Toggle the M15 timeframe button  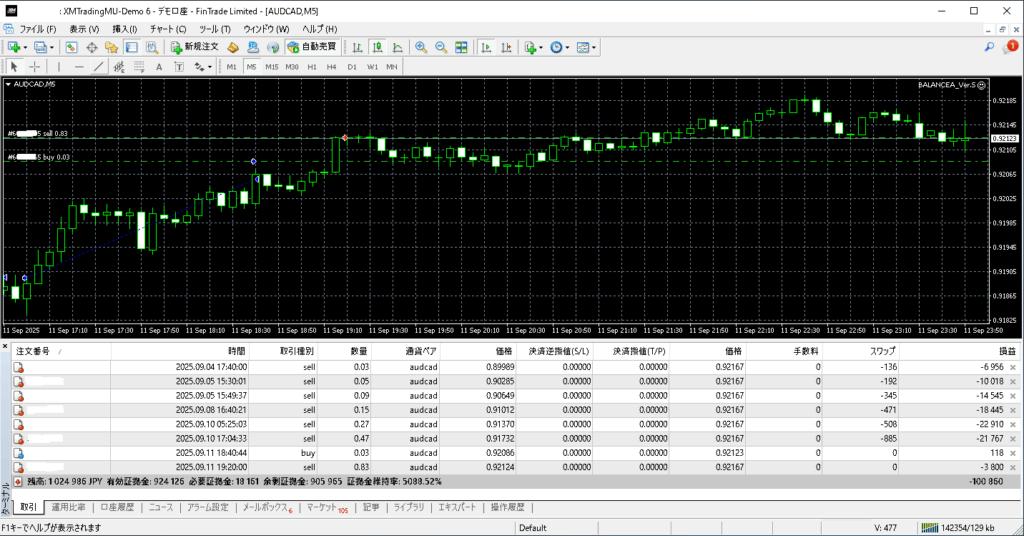point(271,66)
